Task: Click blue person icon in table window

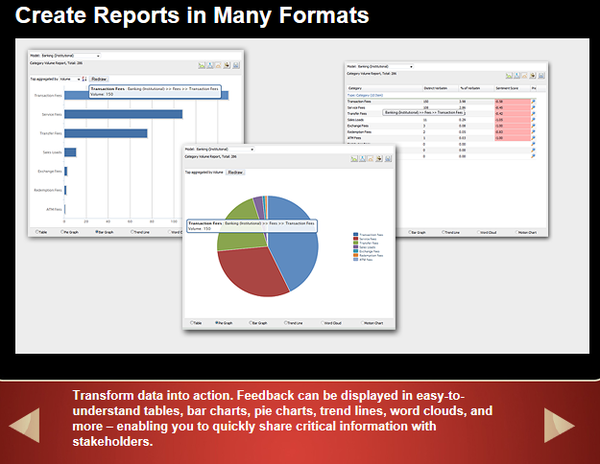Action: click(517, 76)
